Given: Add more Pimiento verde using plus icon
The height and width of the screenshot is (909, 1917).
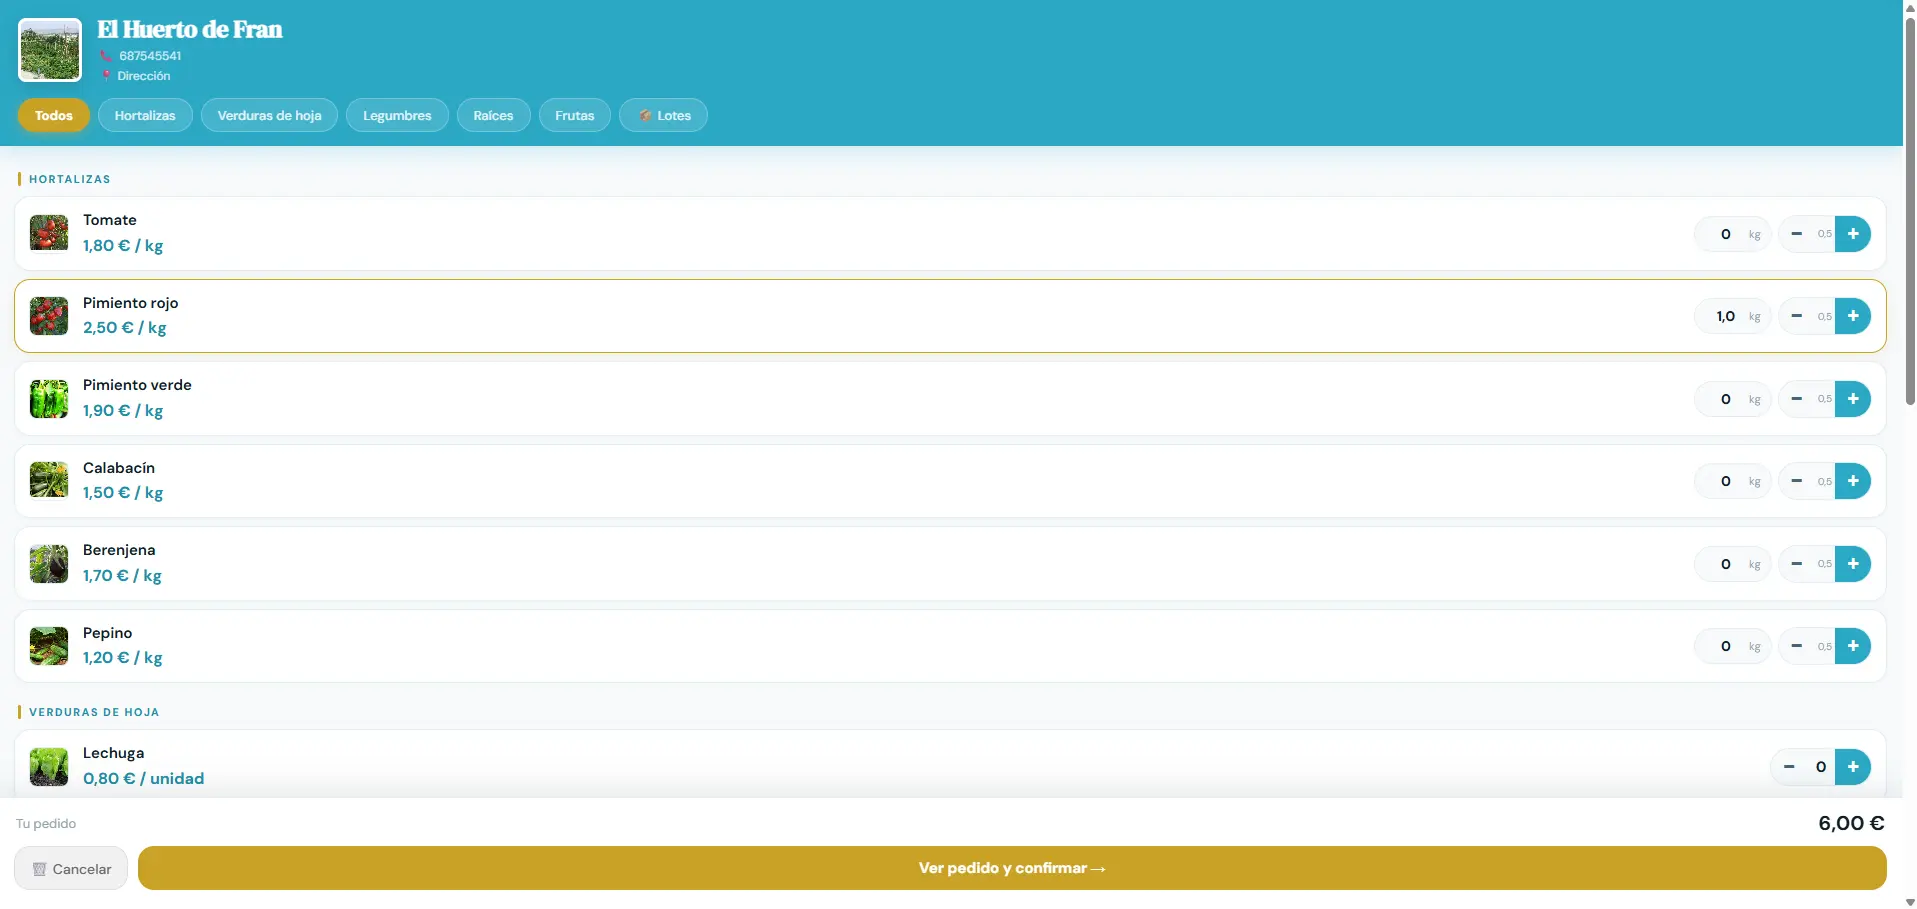Looking at the screenshot, I should pyautogui.click(x=1852, y=399).
